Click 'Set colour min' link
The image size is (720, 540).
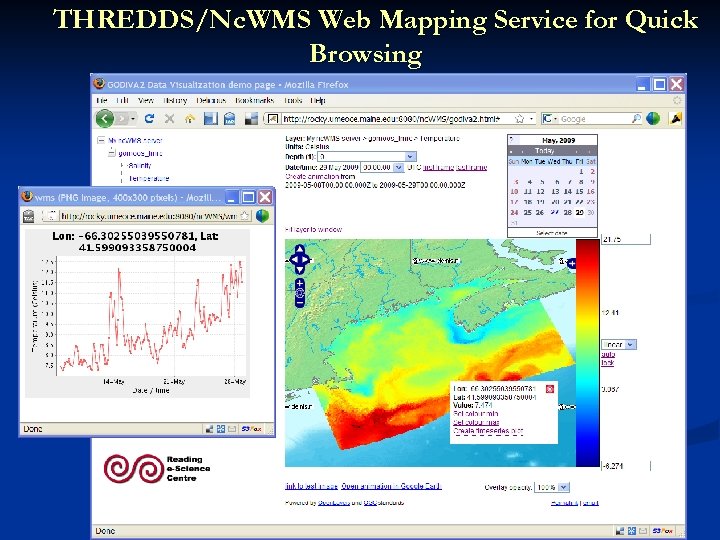coord(475,414)
